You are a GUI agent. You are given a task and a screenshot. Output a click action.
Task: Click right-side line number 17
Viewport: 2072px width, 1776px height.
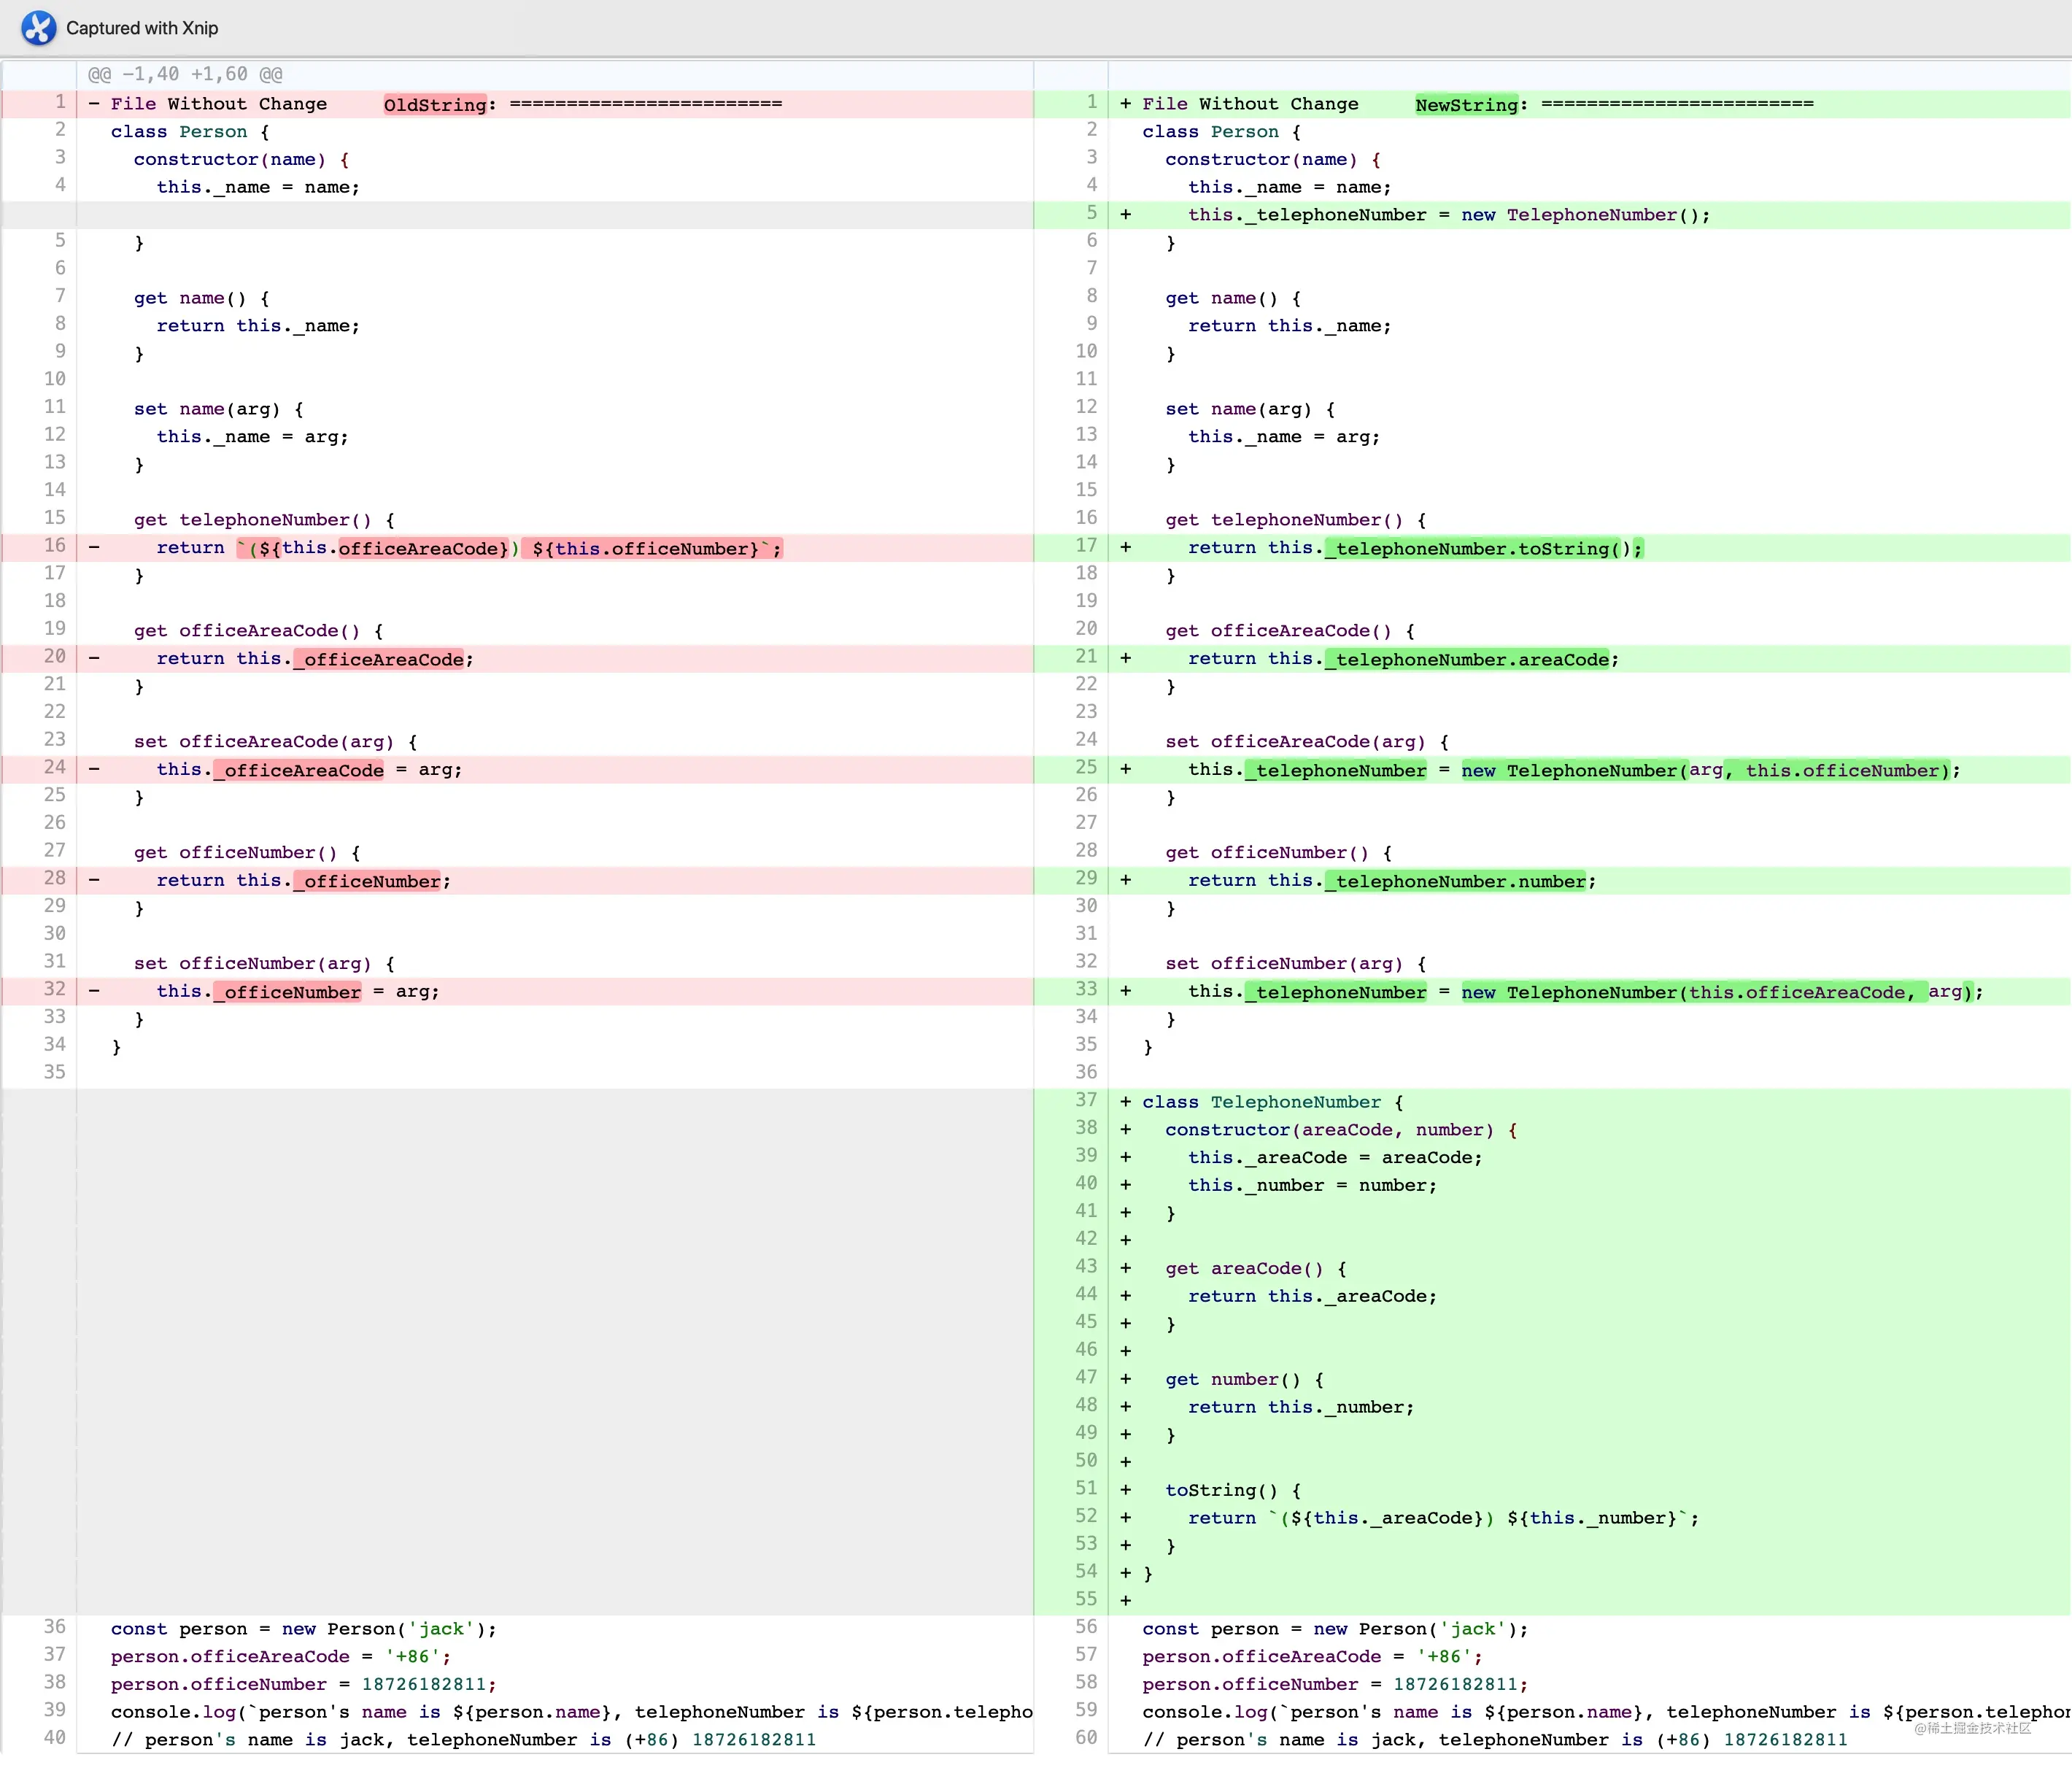pos(1086,546)
